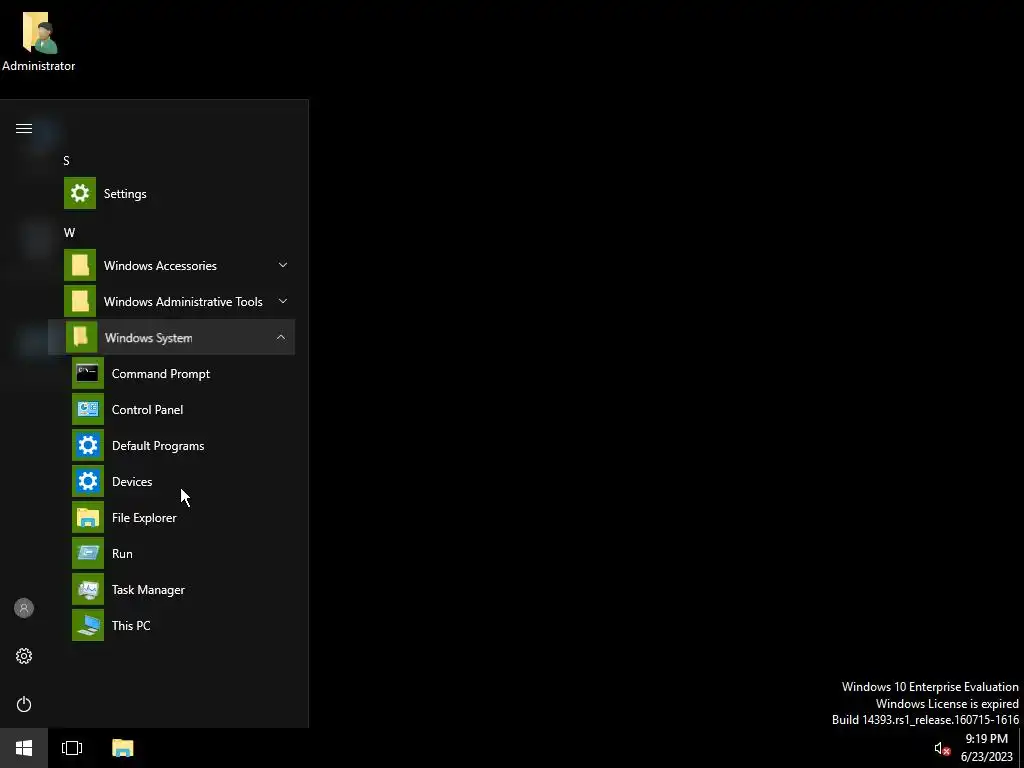The height and width of the screenshot is (768, 1024).
Task: Jump to letter S section header
Action: click(x=66, y=161)
